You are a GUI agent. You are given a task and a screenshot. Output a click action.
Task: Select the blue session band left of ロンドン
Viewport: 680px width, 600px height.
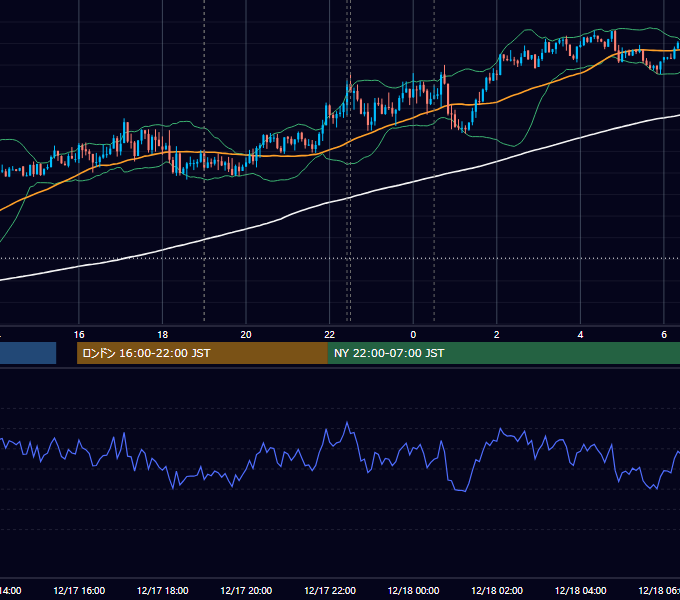click(28, 353)
